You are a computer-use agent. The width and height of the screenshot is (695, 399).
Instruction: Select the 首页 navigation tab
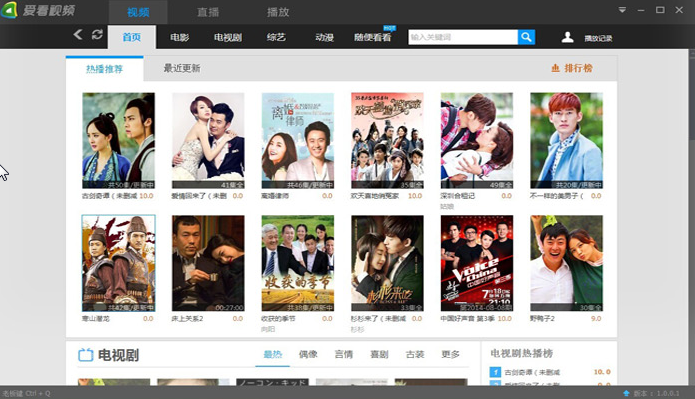pos(132,37)
